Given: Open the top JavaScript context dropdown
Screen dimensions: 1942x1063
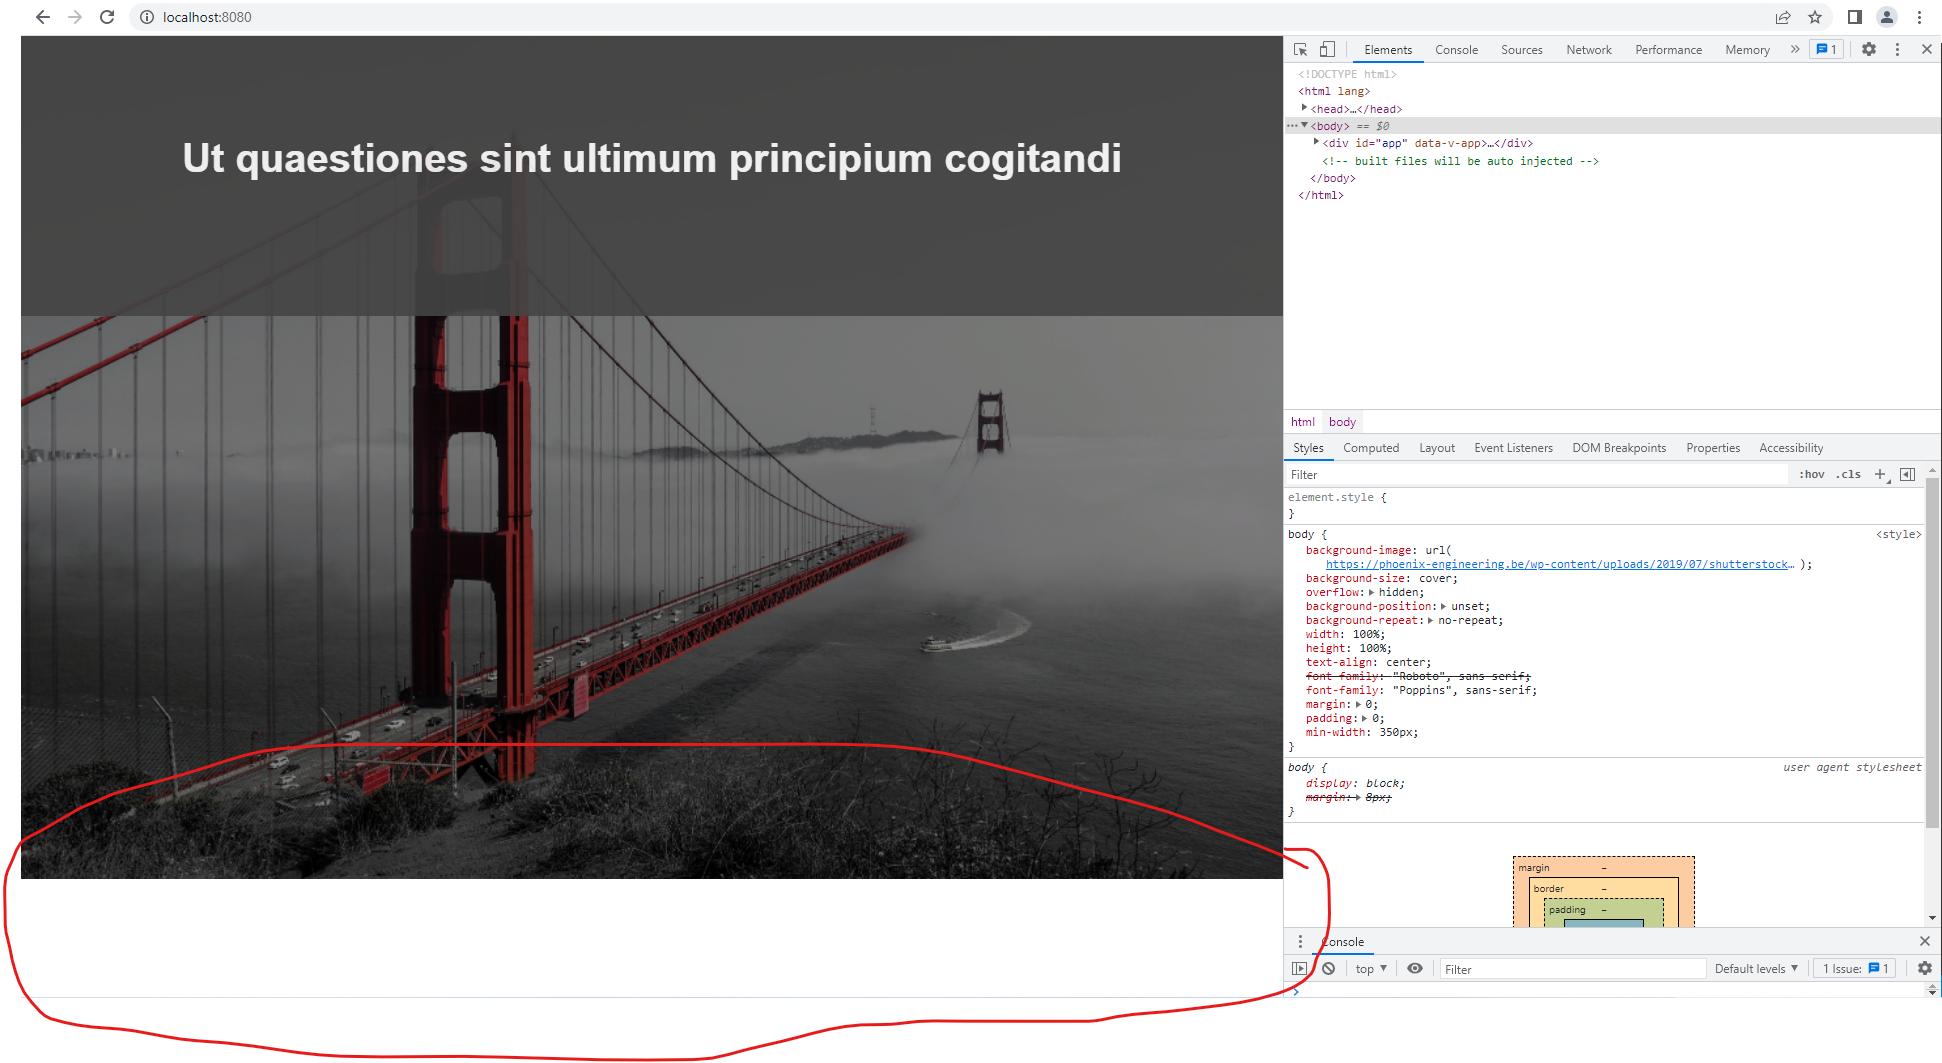Looking at the screenshot, I should point(1371,968).
